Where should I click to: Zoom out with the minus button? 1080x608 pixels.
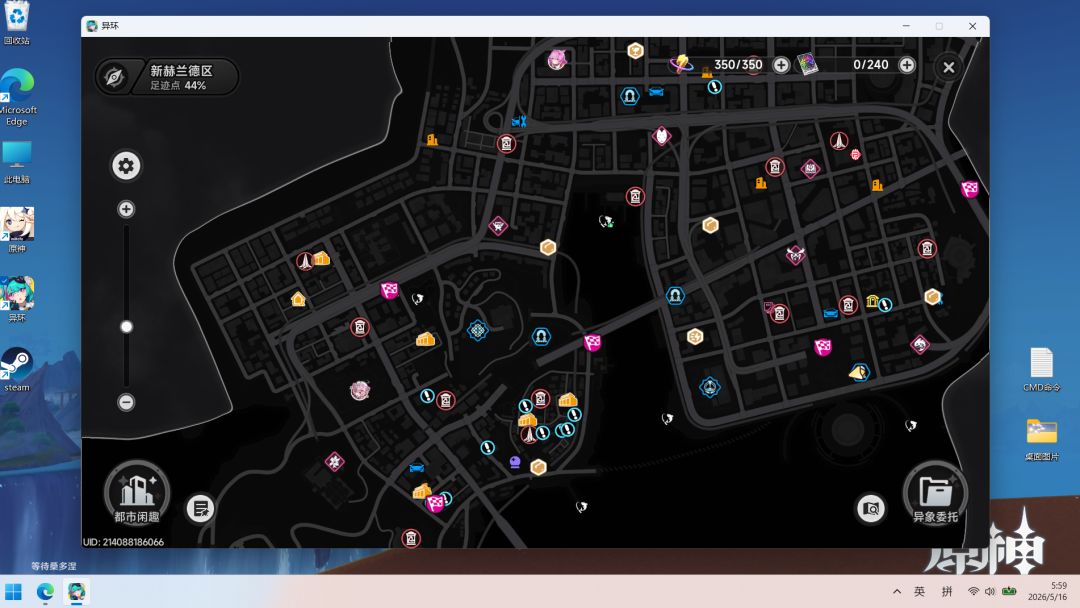126,402
